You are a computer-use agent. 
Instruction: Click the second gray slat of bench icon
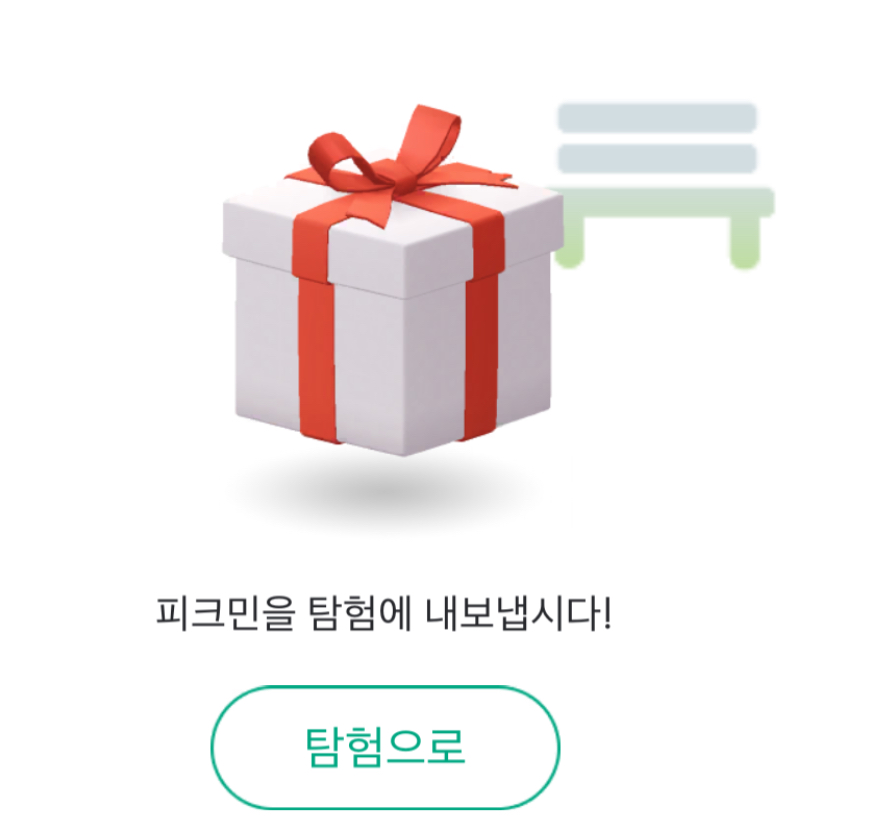pos(657,159)
